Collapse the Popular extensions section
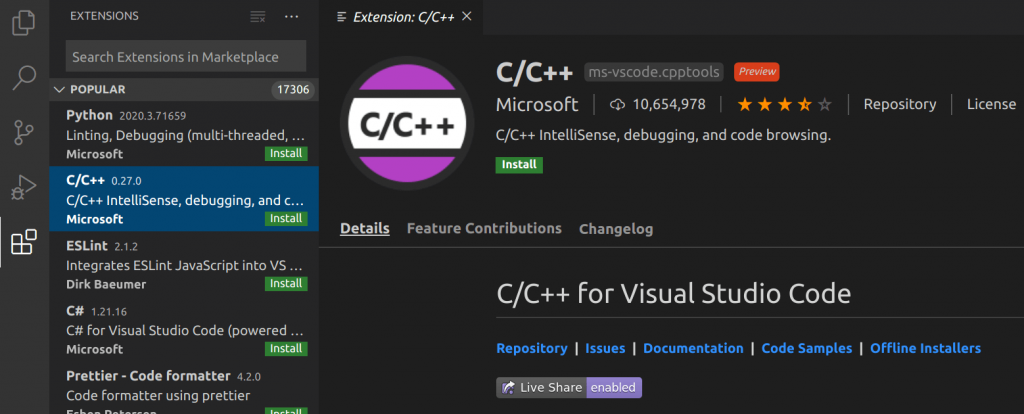The height and width of the screenshot is (414, 1024). click(x=59, y=89)
